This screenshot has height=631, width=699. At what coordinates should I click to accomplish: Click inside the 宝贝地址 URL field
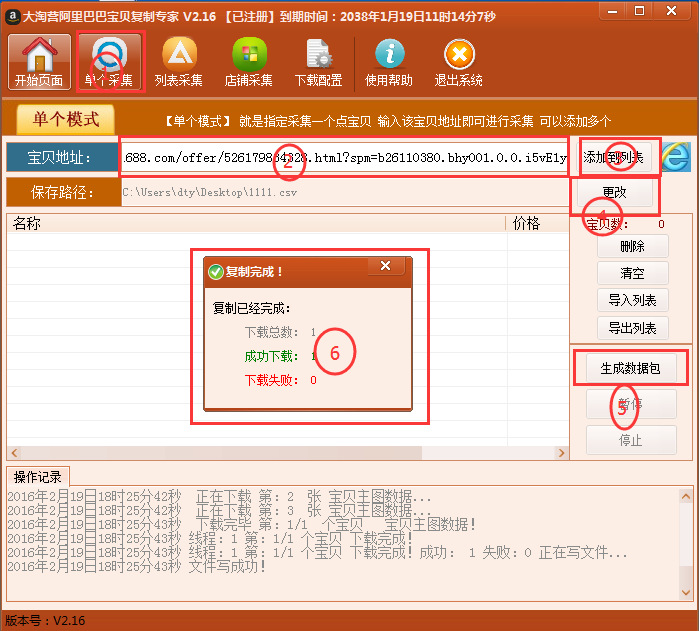[x=344, y=157]
